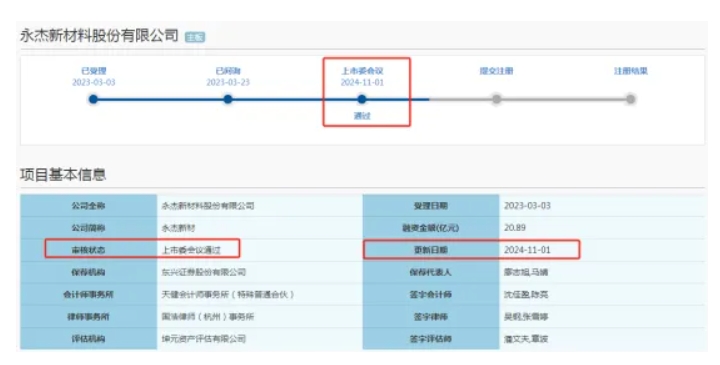Click the 融资金额(亿元) label cell
This screenshot has width=720, height=365.
pos(431,228)
